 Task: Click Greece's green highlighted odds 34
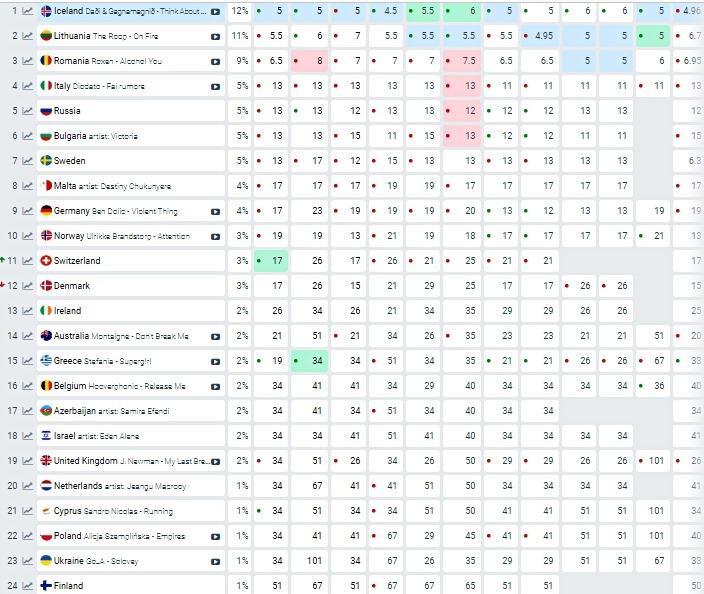click(310, 361)
